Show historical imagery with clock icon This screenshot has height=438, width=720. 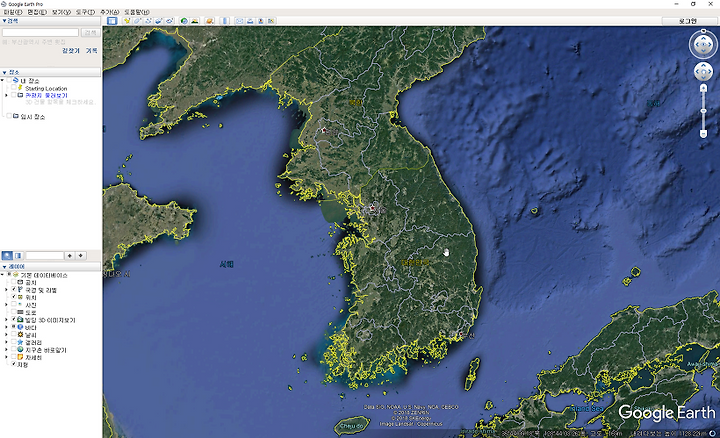[184, 21]
